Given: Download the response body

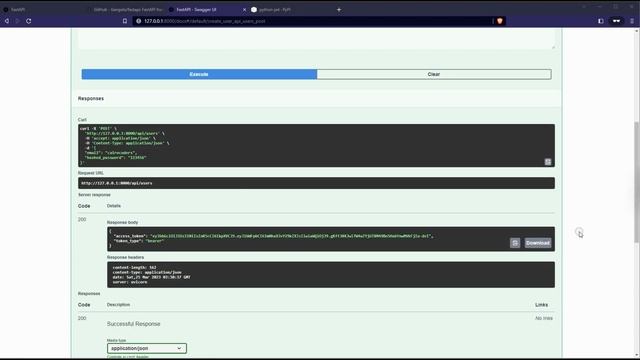Looking at the screenshot, I should click(538, 243).
